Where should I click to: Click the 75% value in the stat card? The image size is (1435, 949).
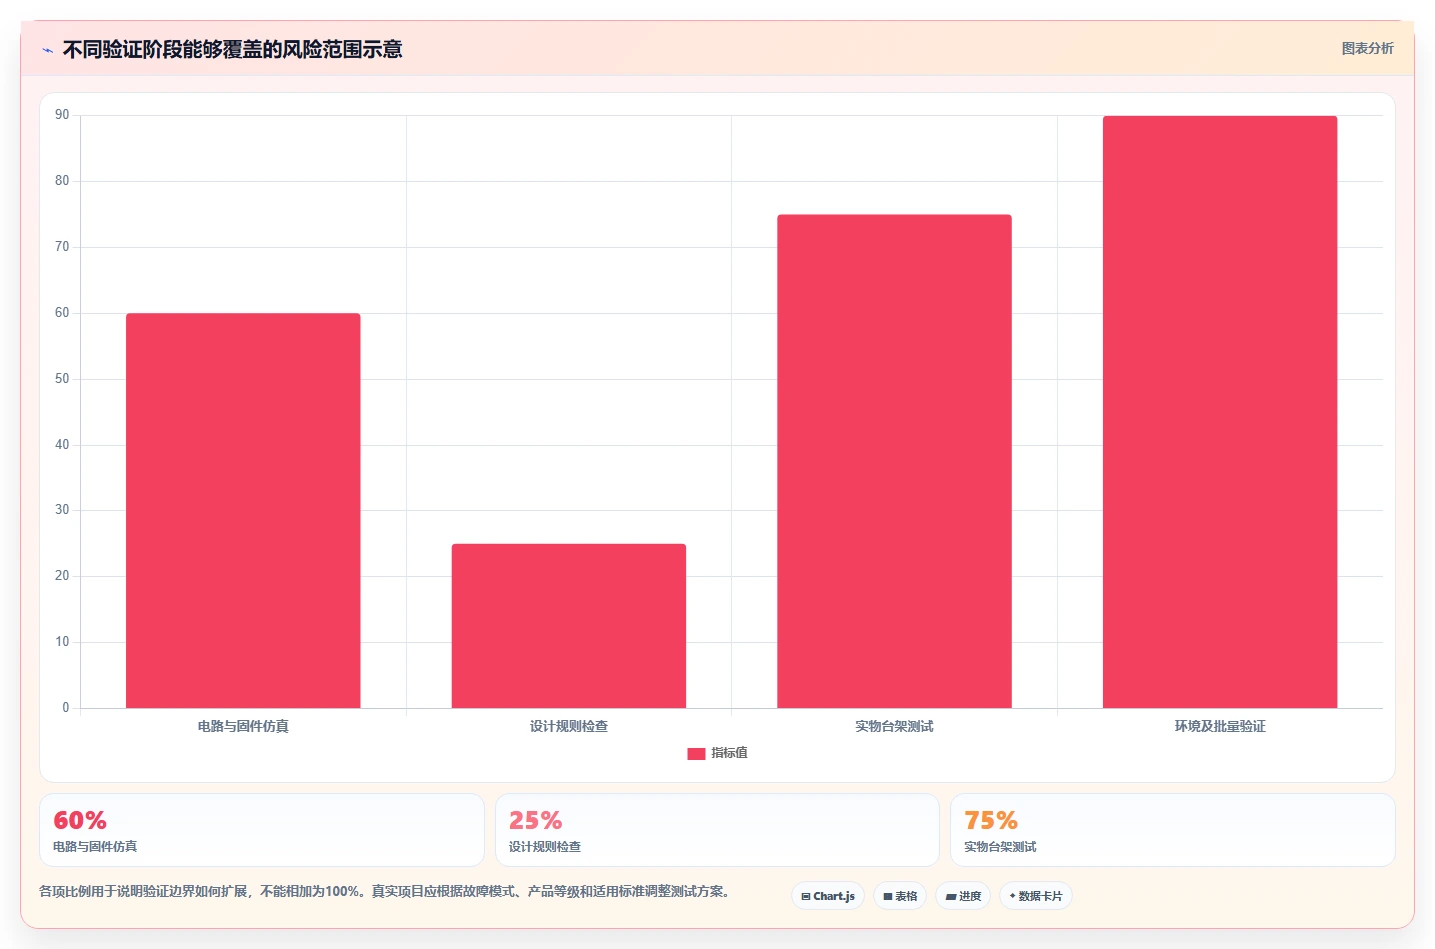(x=991, y=820)
